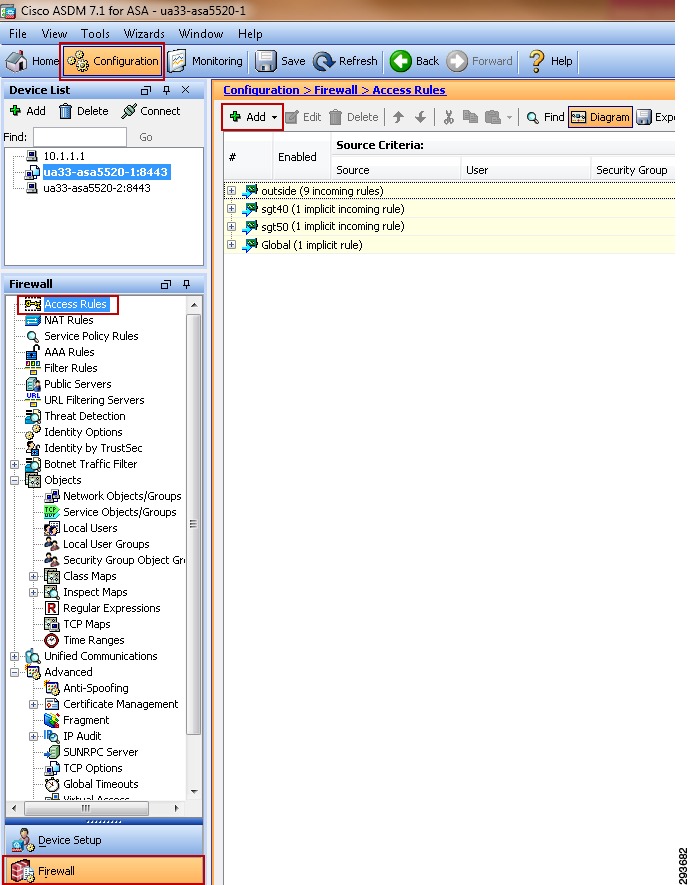688x885 pixels.
Task: Expand the Botnet Traffic Filter node
Action: [x=15, y=465]
